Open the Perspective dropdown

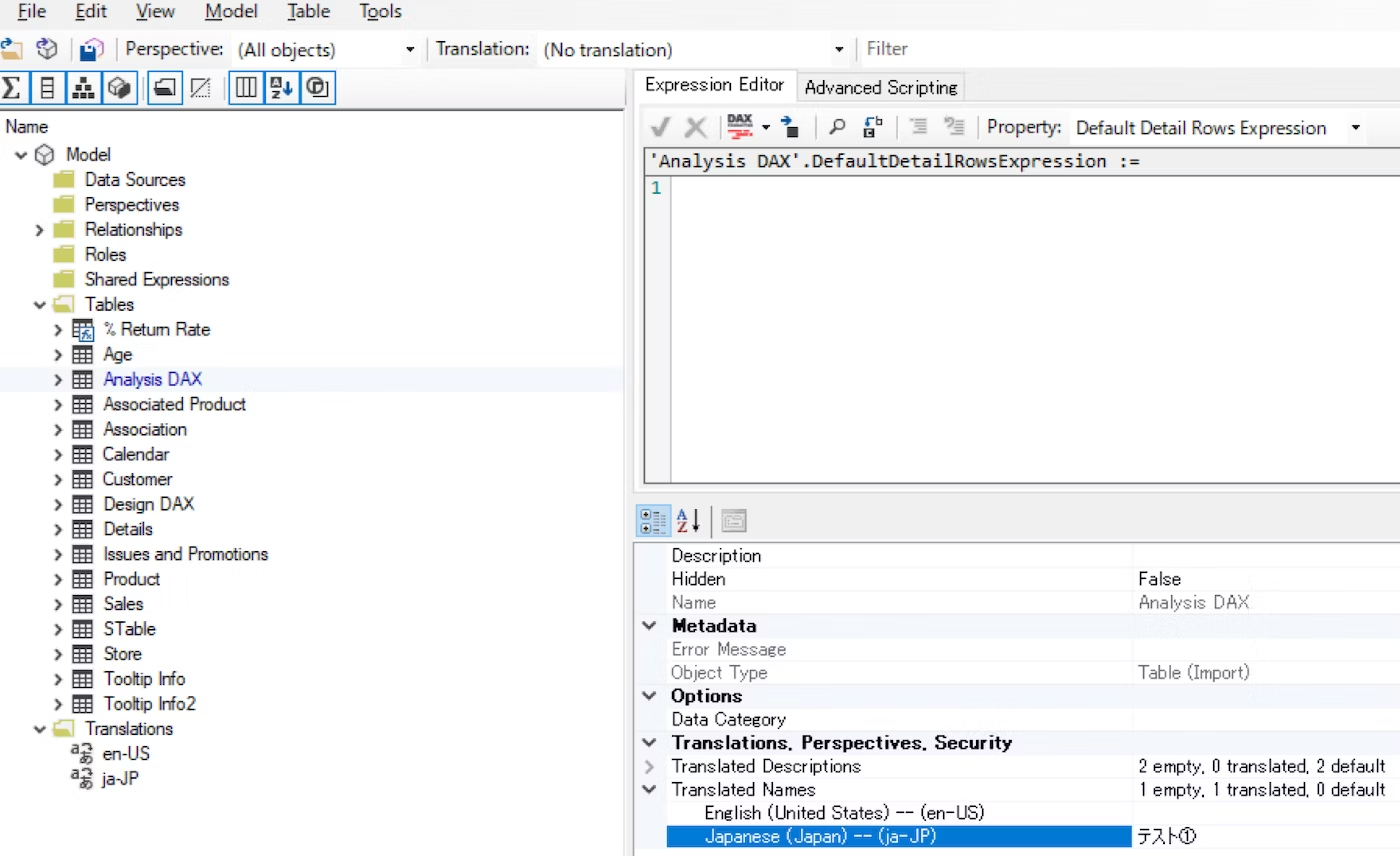coord(409,50)
